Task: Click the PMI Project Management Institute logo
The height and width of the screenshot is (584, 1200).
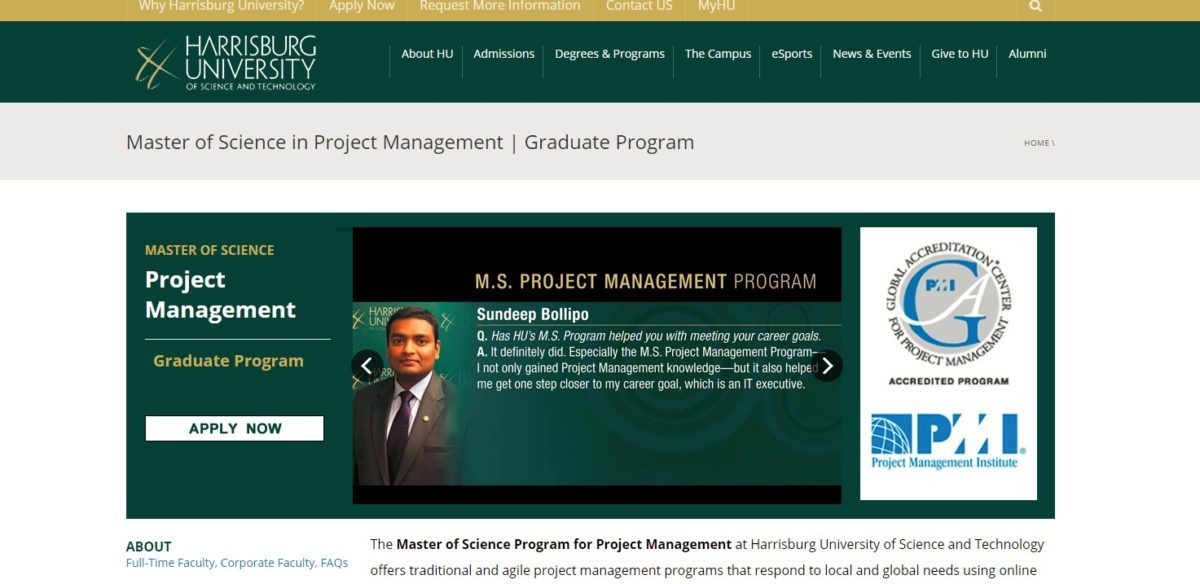Action: (948, 441)
